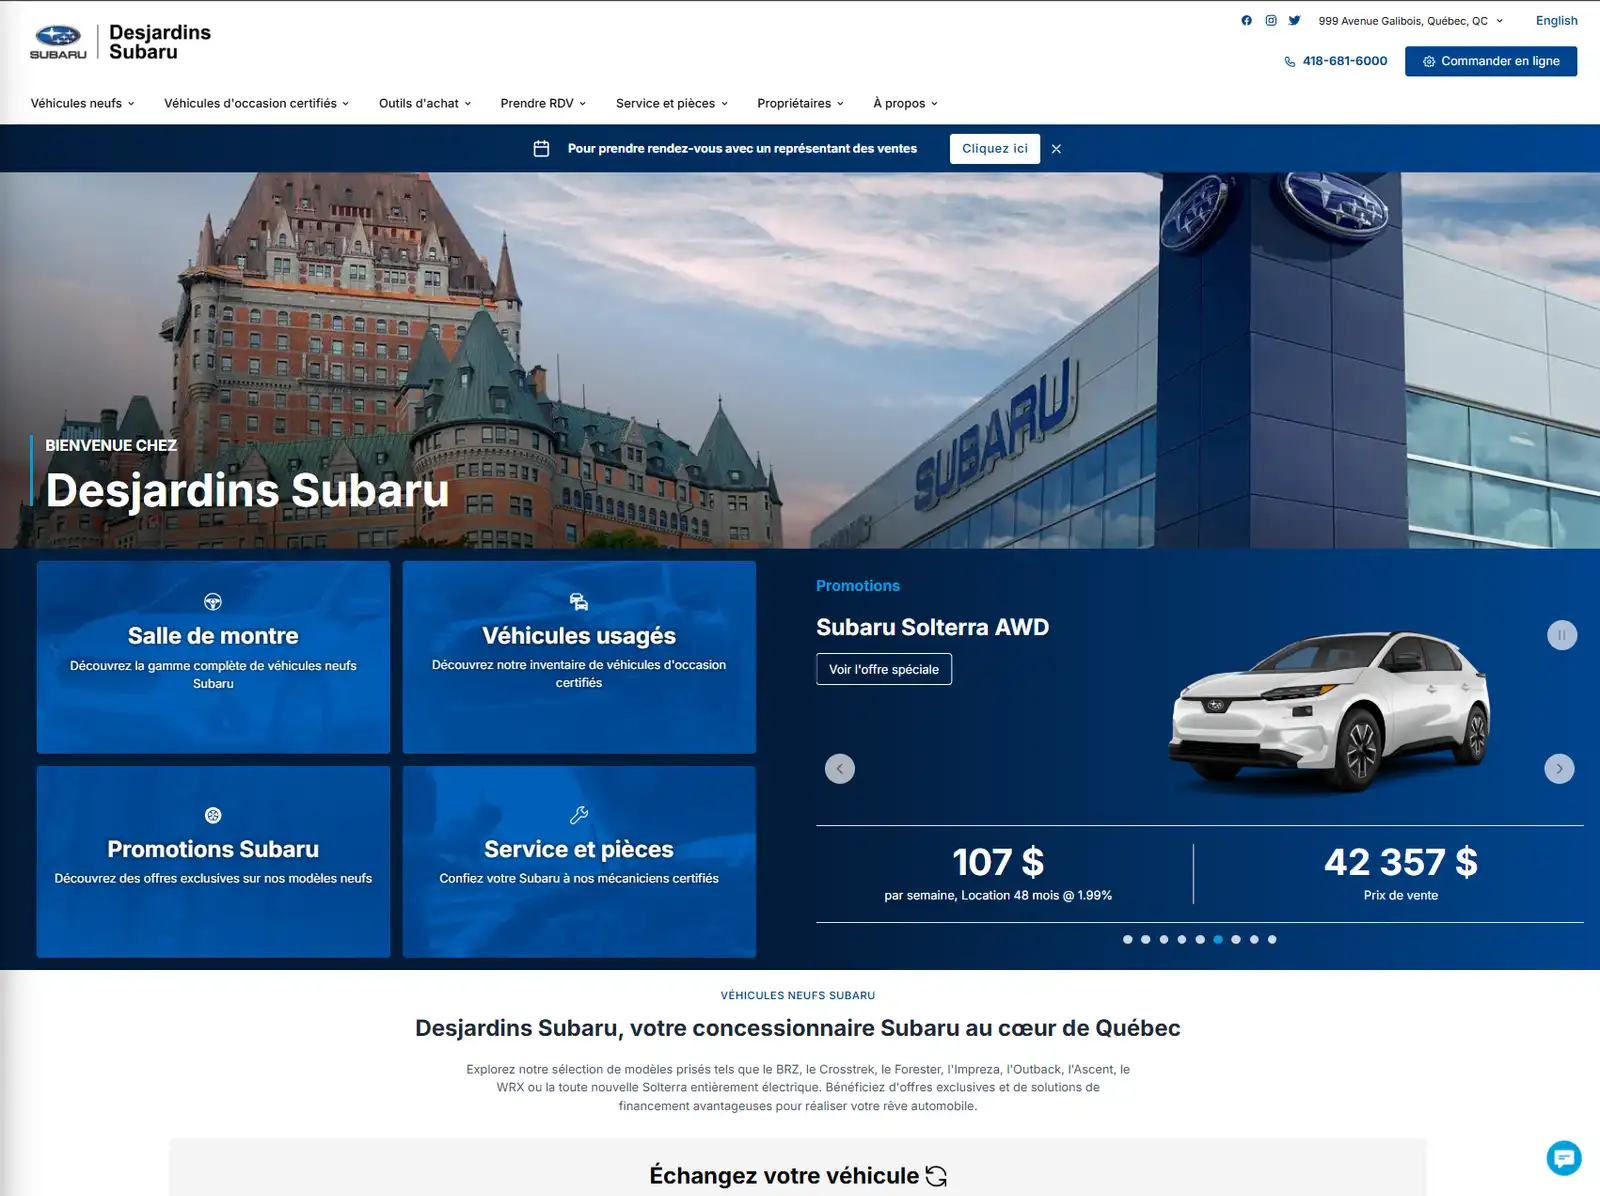The height and width of the screenshot is (1196, 1600).
Task: Click the Subaru logo in header
Action: [58, 42]
